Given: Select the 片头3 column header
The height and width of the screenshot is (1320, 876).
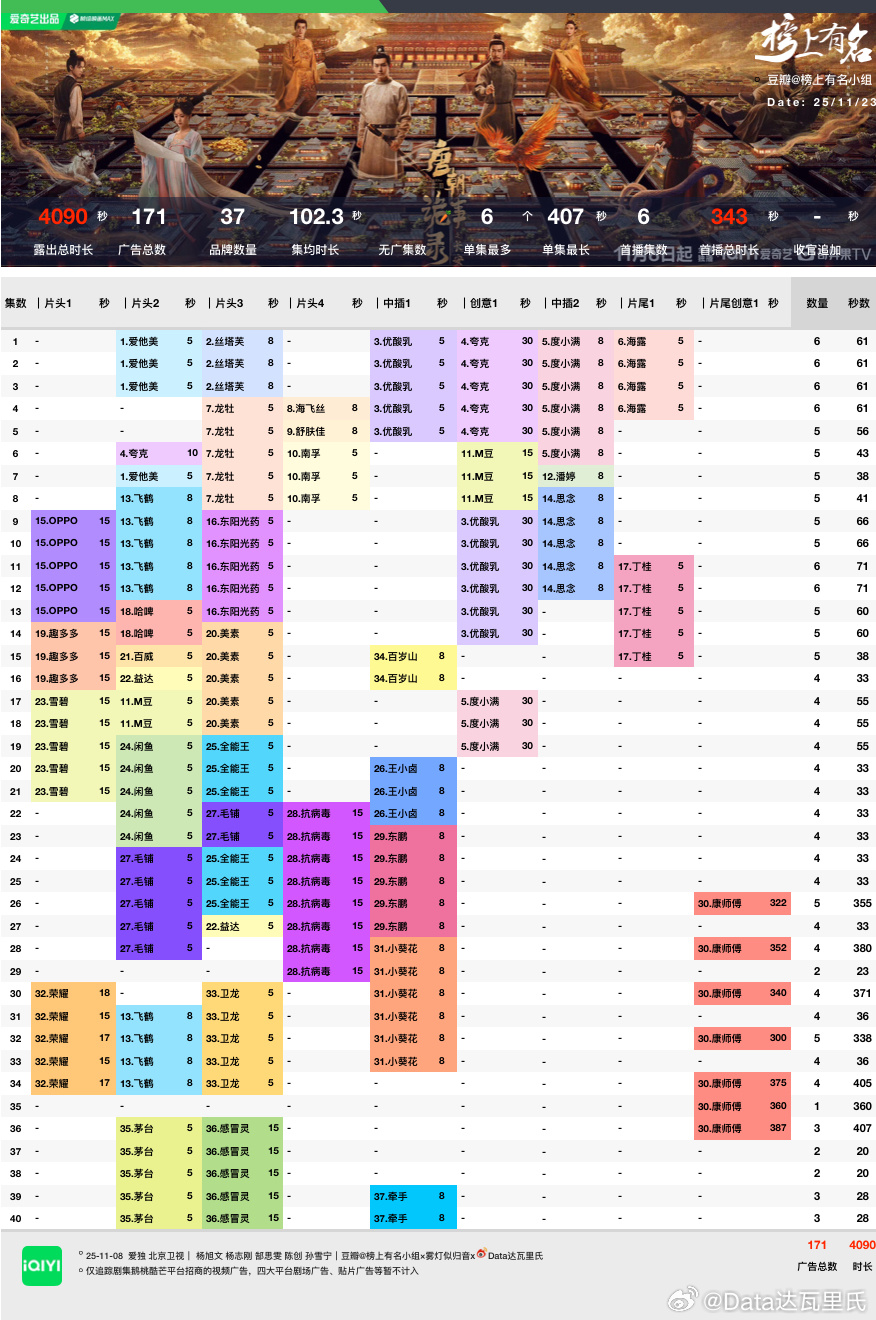Looking at the screenshot, I should point(225,302).
